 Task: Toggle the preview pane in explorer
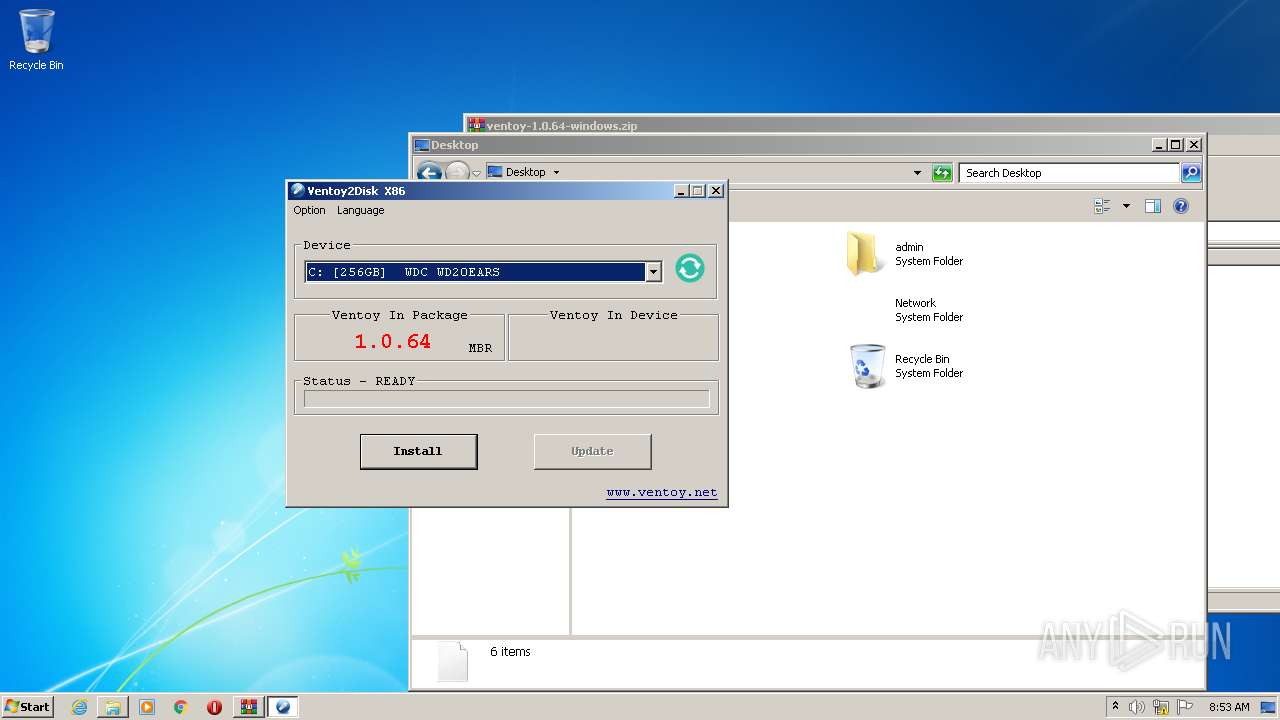(x=1152, y=206)
